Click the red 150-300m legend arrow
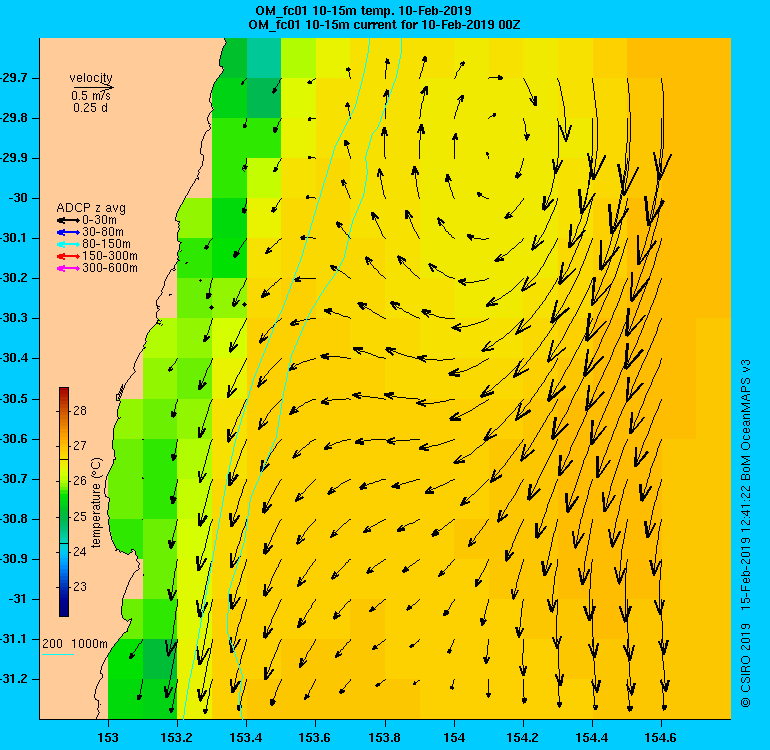Viewport: 770px width, 750px height. [68, 256]
